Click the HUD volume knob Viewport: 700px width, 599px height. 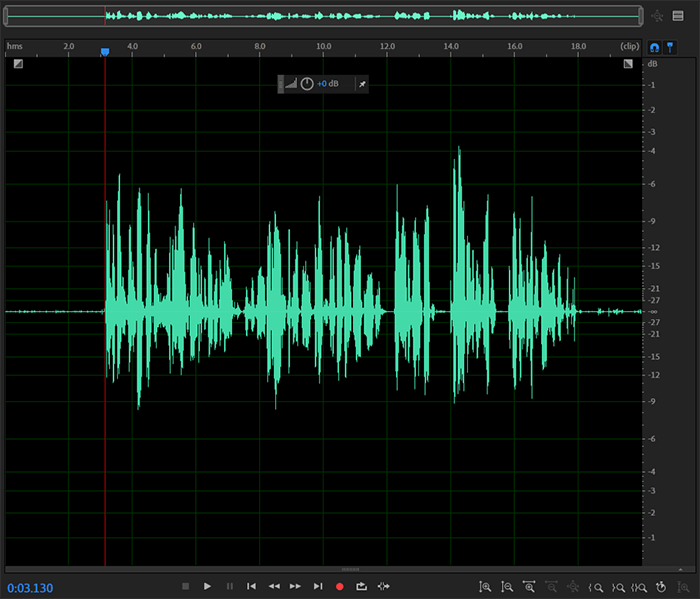click(x=307, y=84)
